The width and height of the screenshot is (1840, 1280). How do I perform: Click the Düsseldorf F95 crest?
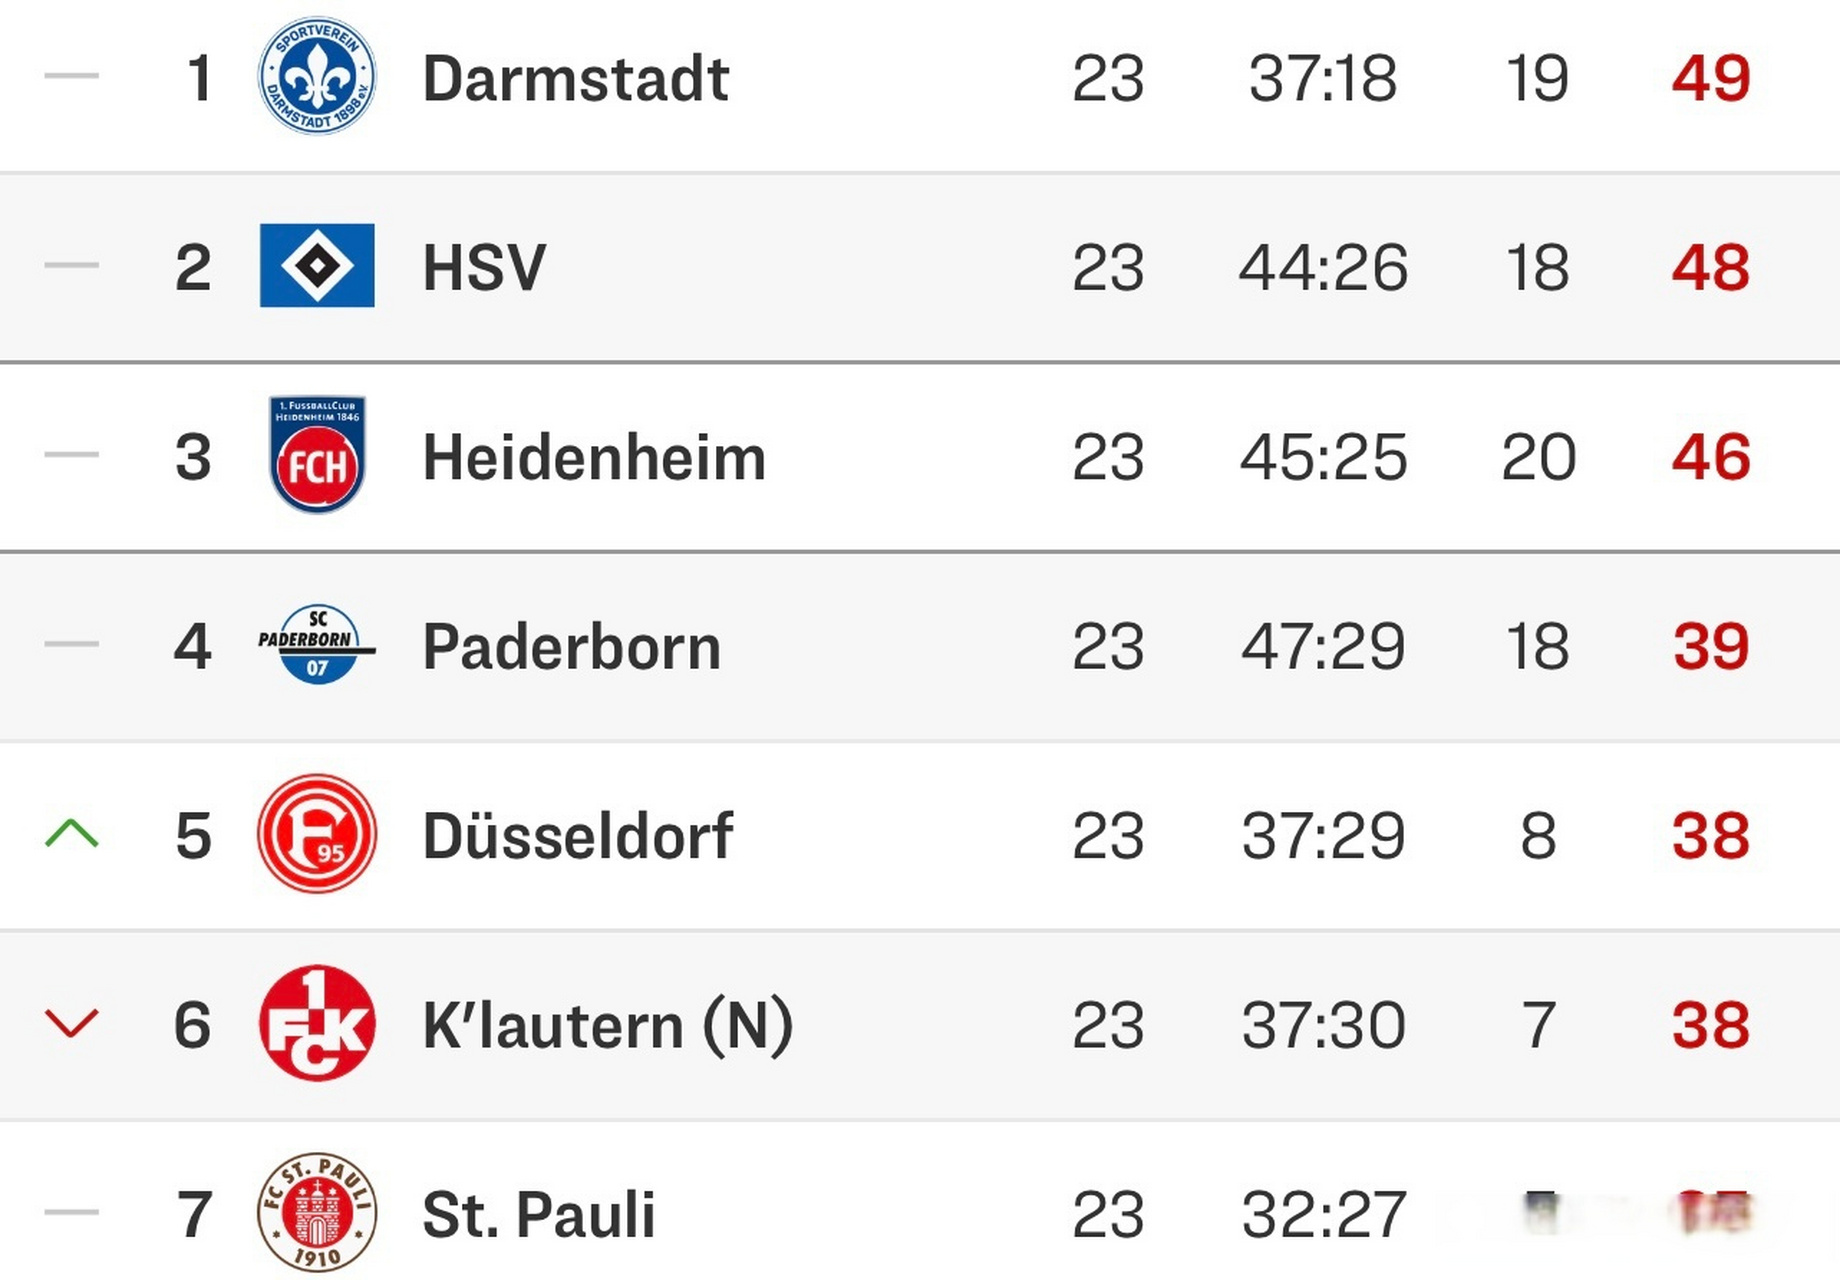coord(317,834)
